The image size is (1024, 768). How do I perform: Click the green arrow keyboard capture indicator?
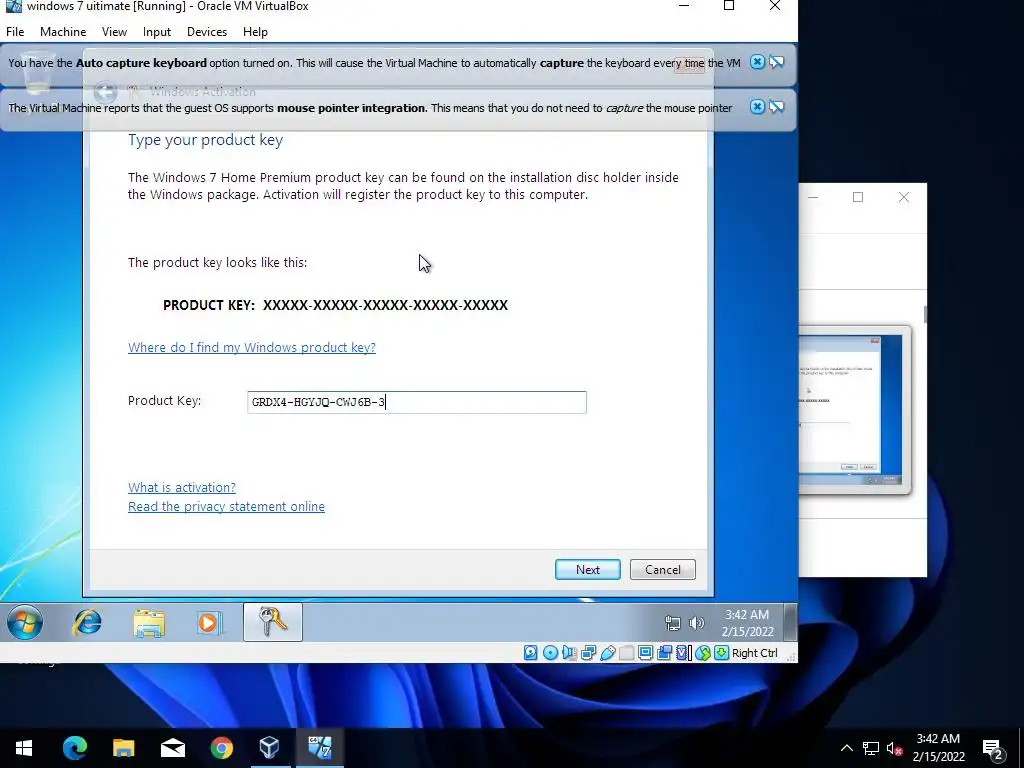(x=721, y=652)
